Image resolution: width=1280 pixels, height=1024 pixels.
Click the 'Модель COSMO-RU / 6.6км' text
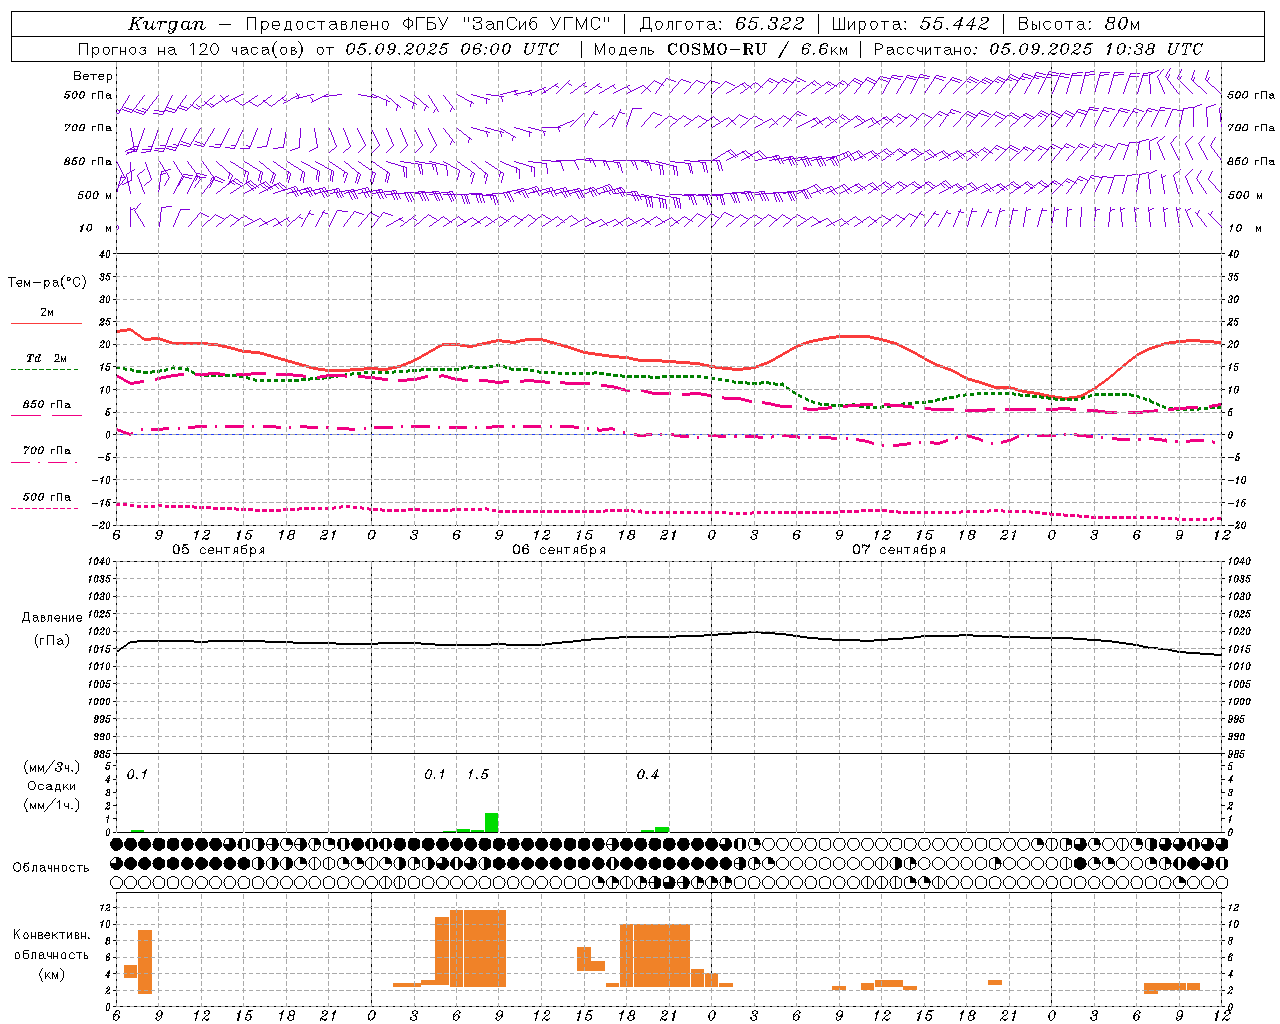point(721,49)
